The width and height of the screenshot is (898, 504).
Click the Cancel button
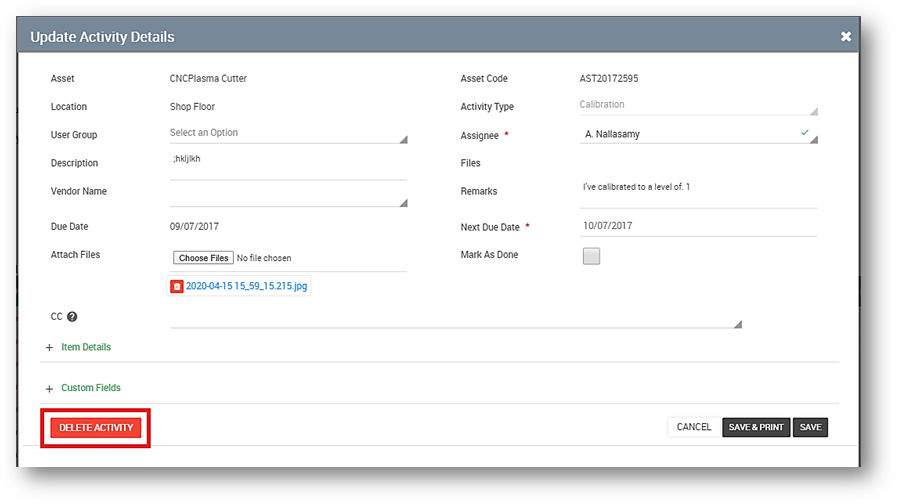click(693, 428)
